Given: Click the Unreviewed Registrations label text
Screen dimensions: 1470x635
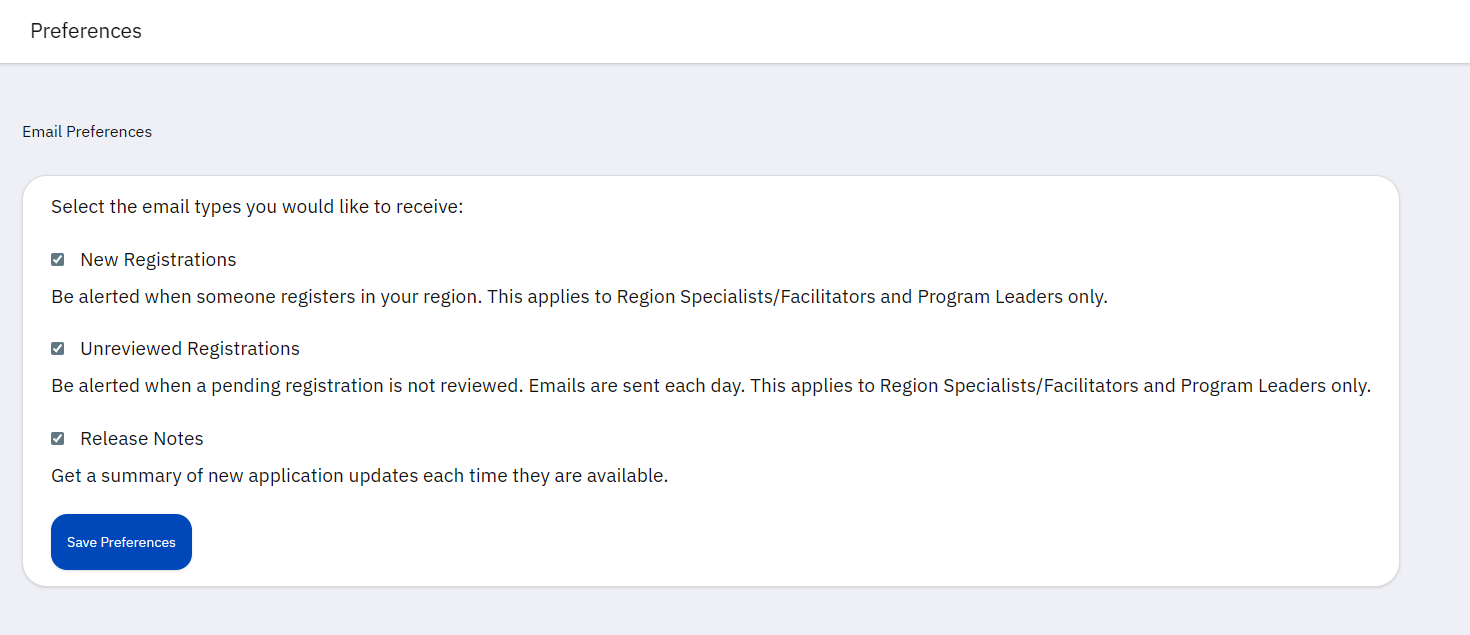Looking at the screenshot, I should point(190,348).
